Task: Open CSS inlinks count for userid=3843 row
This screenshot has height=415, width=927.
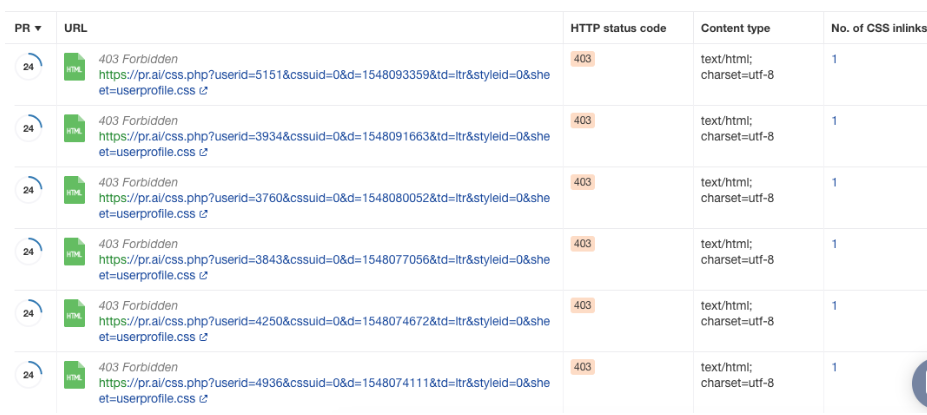Action: pos(834,244)
